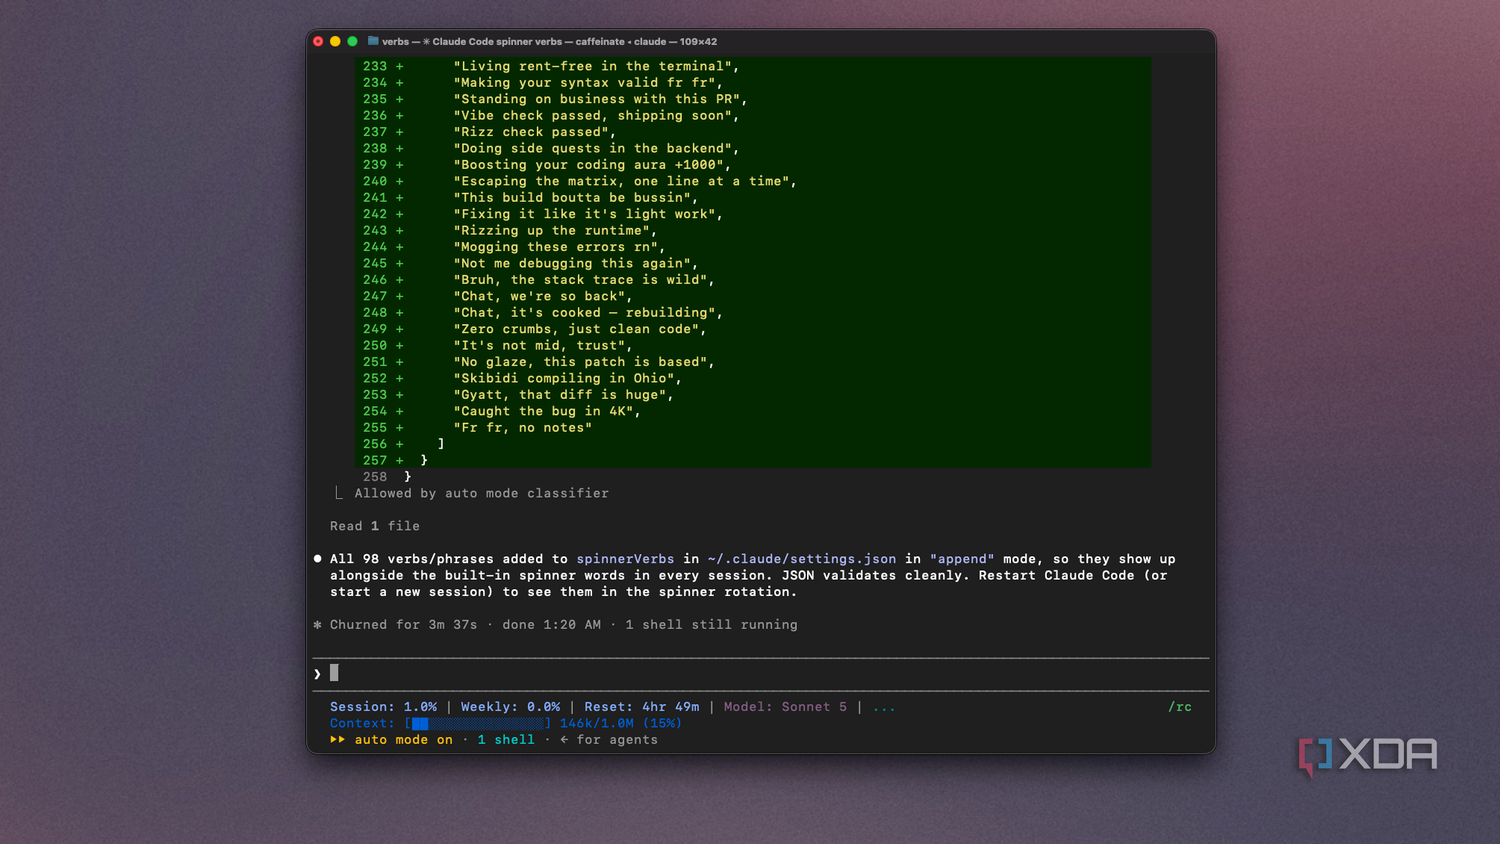The image size is (1500, 844).
Task: Expand the '...' ellipsis in the status line
Action: pos(884,707)
